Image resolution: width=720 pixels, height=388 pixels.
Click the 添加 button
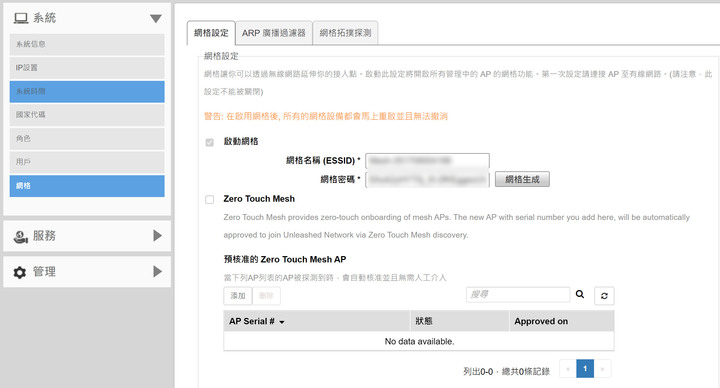tap(238, 296)
